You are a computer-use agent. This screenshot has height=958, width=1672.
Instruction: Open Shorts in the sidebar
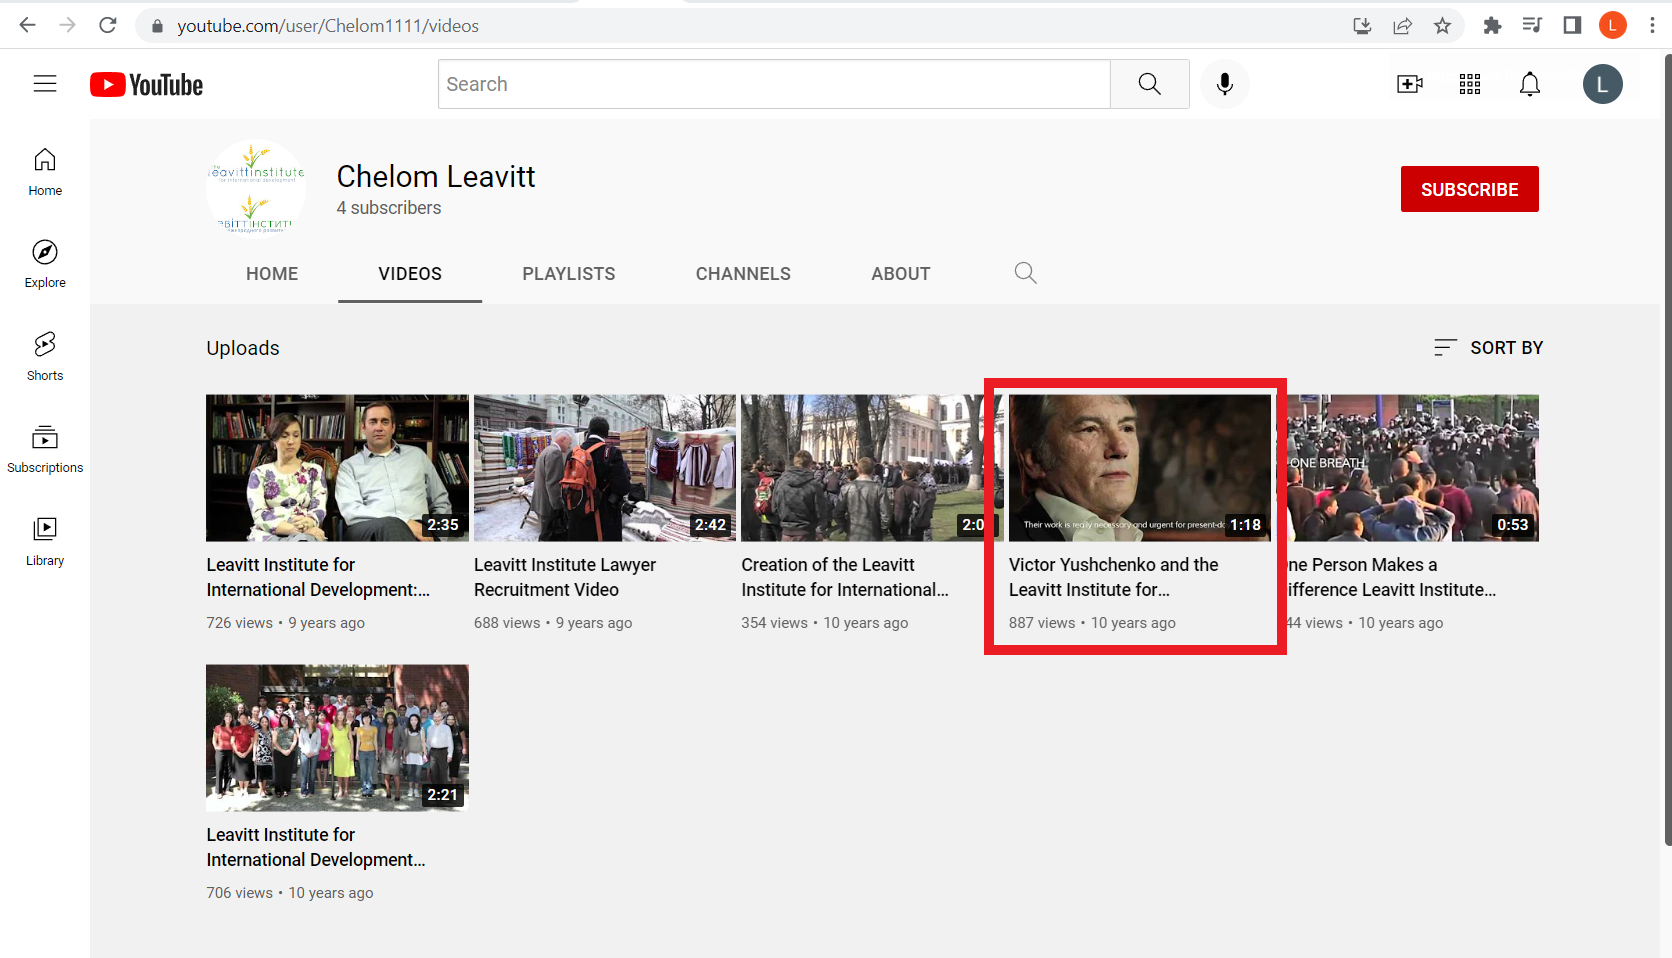tap(45, 357)
